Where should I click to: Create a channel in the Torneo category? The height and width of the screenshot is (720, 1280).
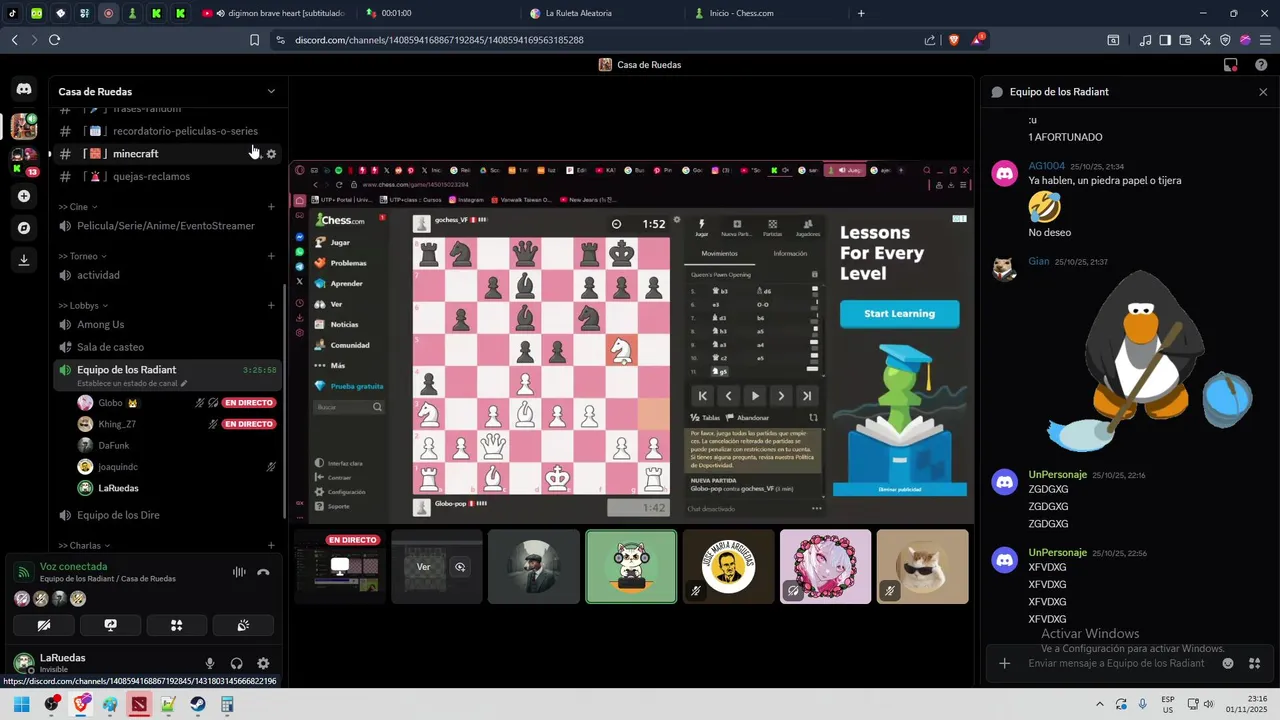coord(271,256)
